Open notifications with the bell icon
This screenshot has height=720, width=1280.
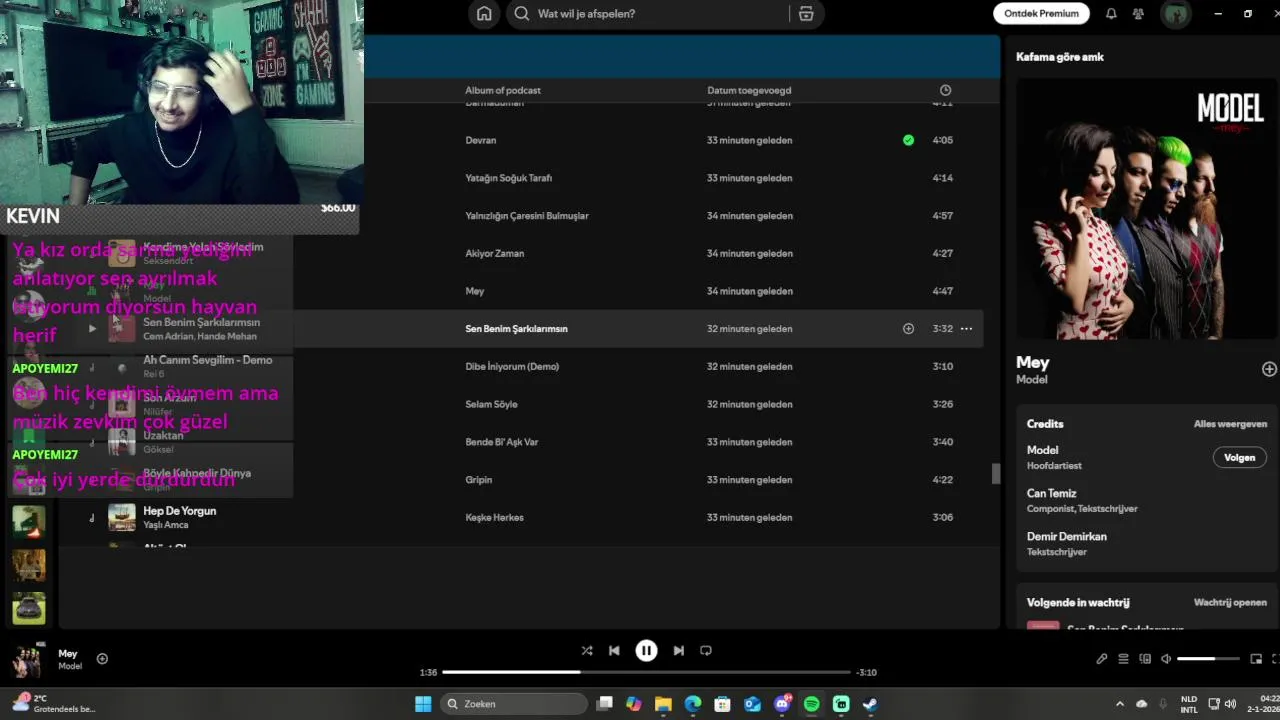pos(1111,14)
